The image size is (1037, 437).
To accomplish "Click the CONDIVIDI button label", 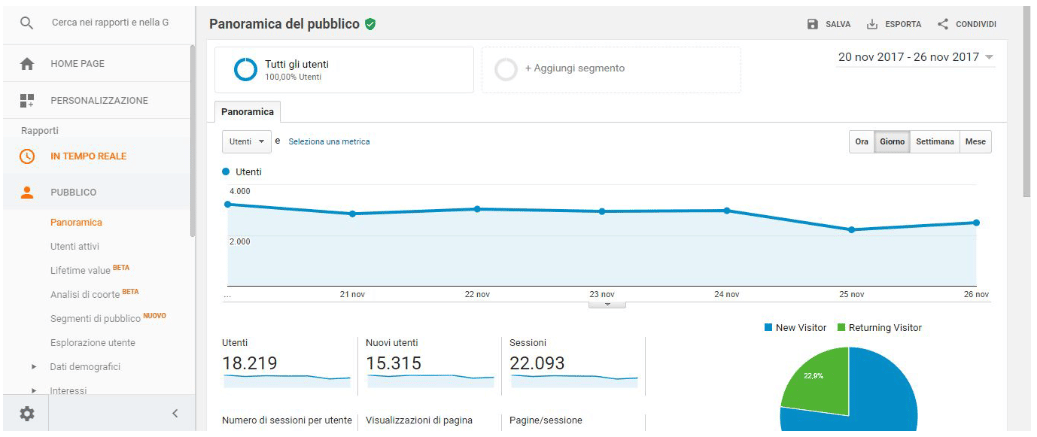I will click(x=976, y=24).
